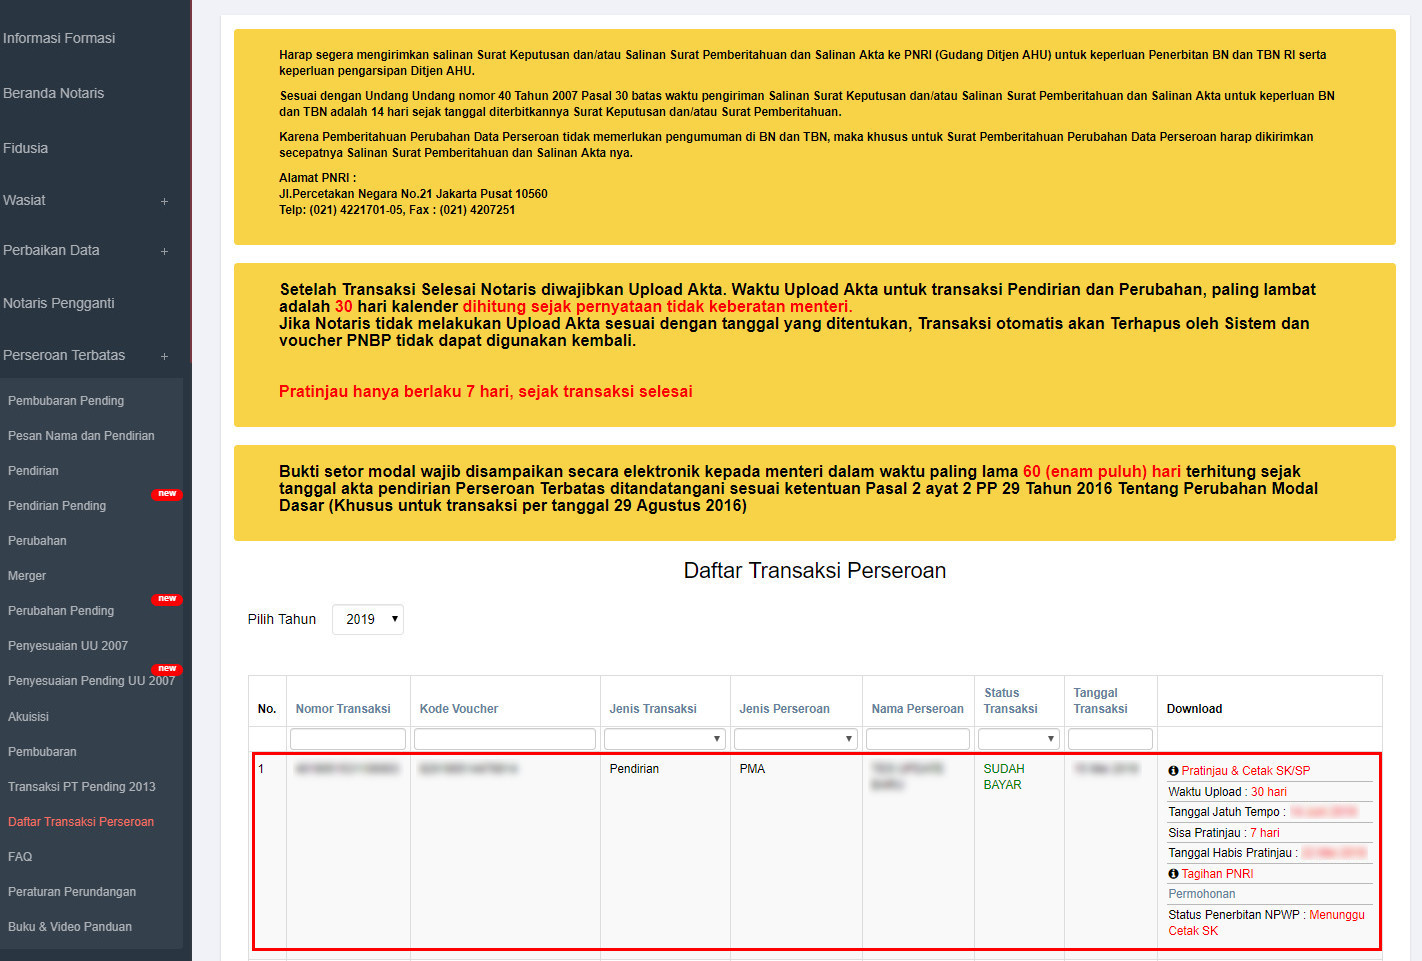The image size is (1422, 961).
Task: Sort by Jenis Perseroan column header
Action: click(785, 709)
